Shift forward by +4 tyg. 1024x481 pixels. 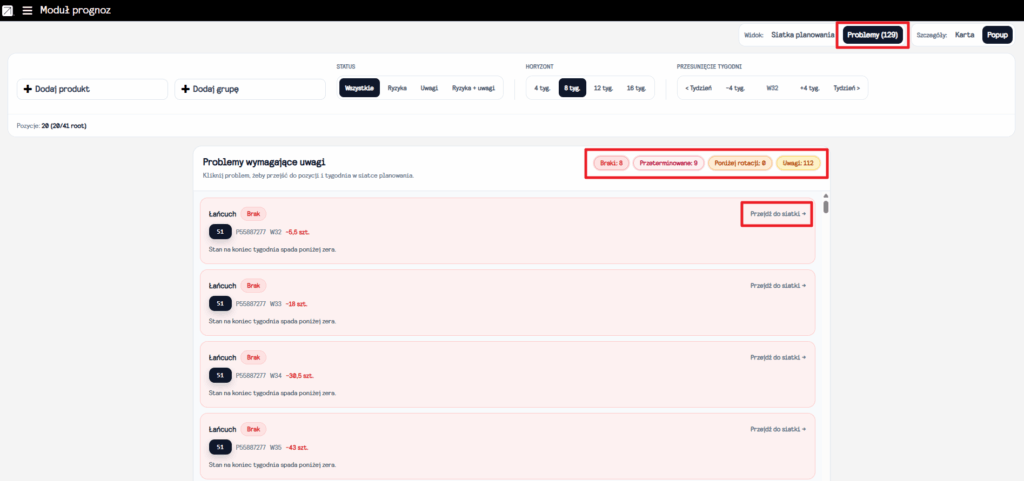point(810,88)
